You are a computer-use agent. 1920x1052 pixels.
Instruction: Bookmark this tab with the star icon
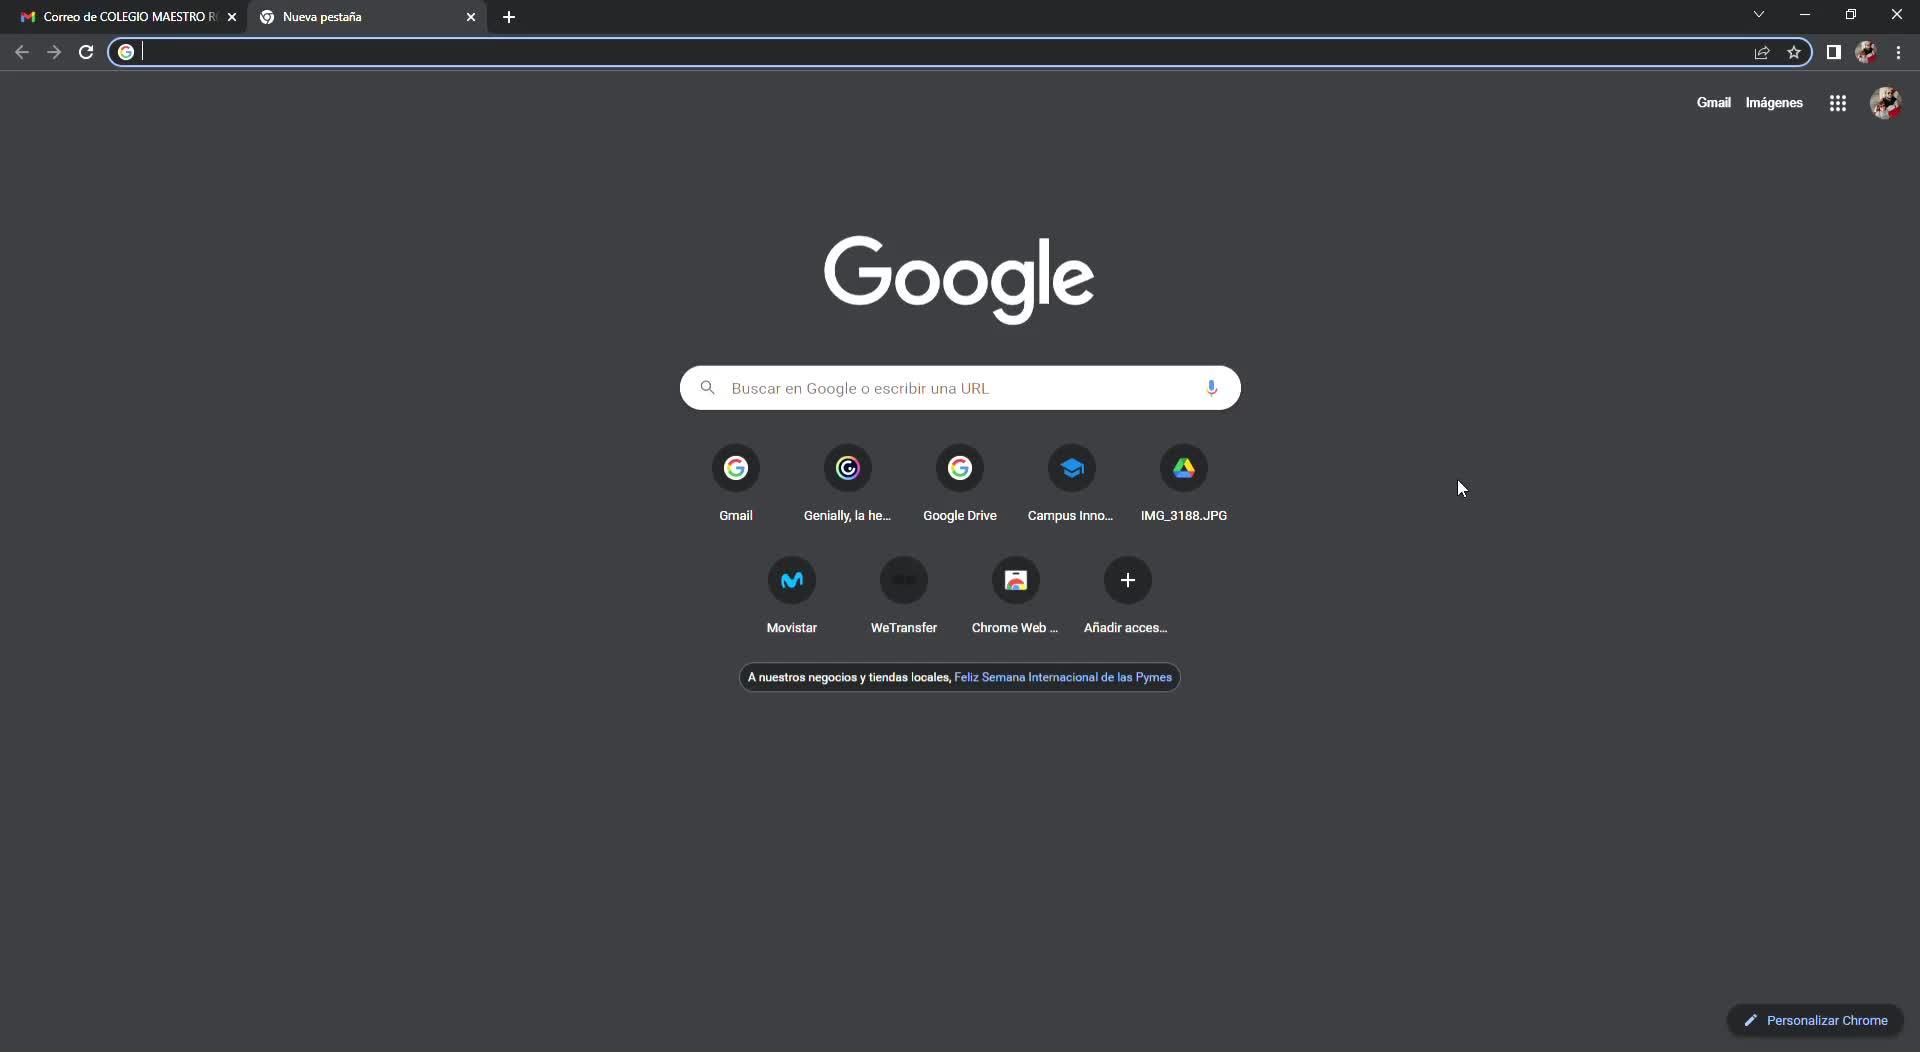[x=1794, y=52]
